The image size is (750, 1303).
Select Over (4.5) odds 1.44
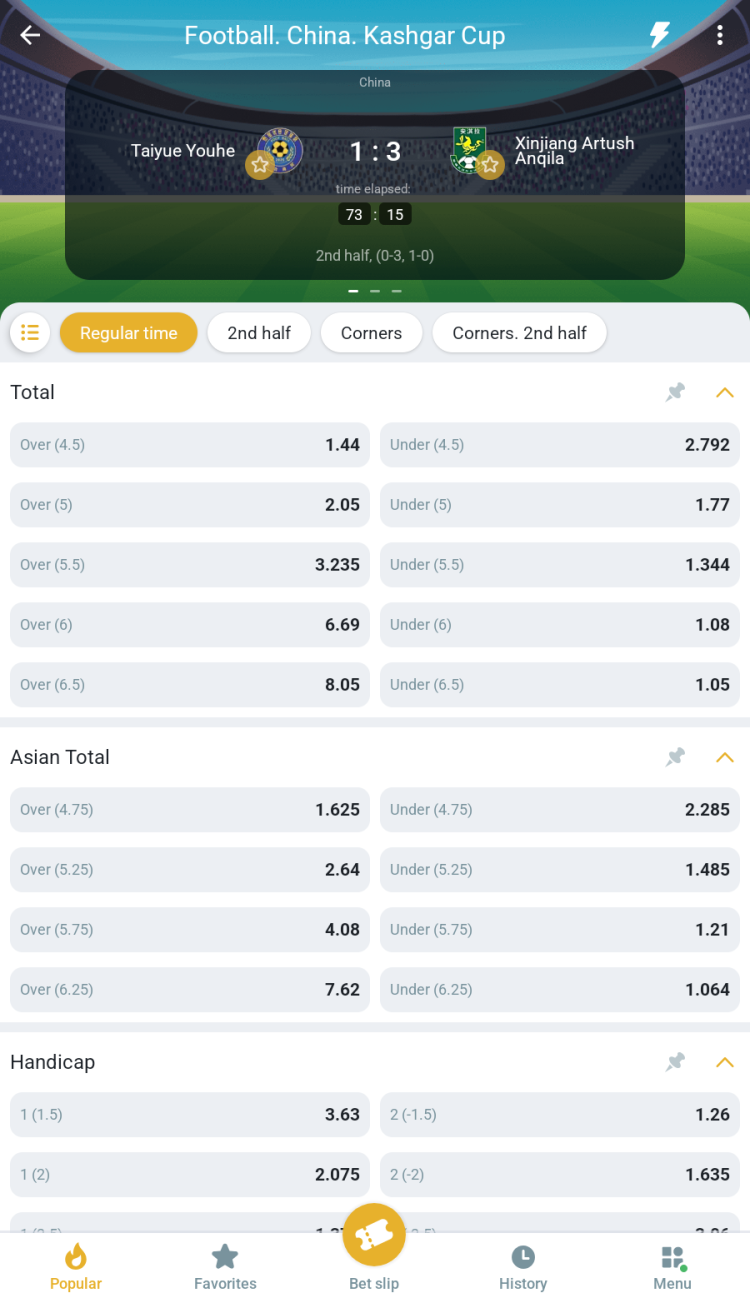point(190,445)
